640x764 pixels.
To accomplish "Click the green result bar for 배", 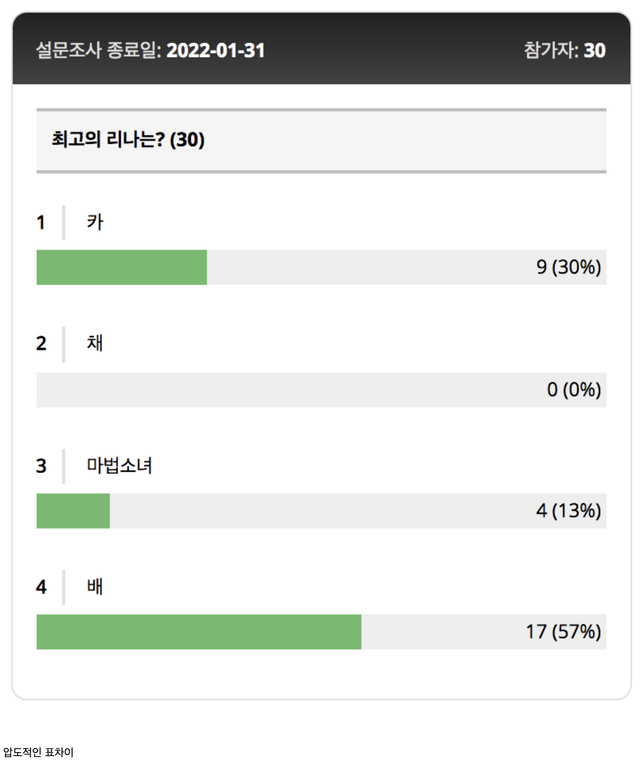I will (x=198, y=632).
